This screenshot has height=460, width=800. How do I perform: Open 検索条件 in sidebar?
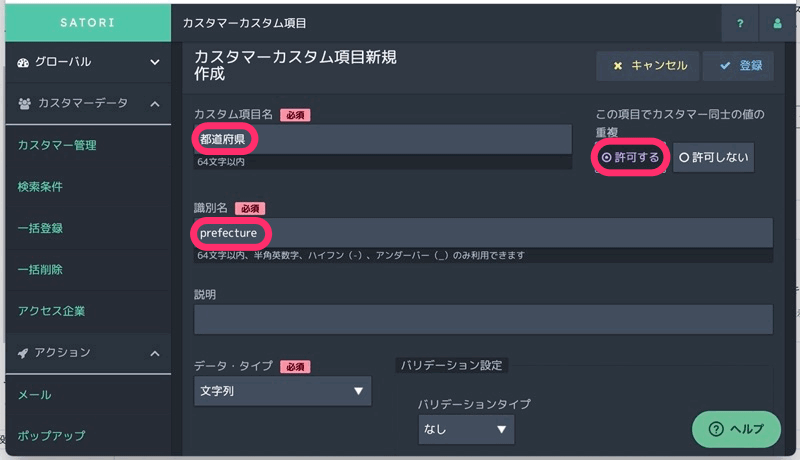click(40, 187)
